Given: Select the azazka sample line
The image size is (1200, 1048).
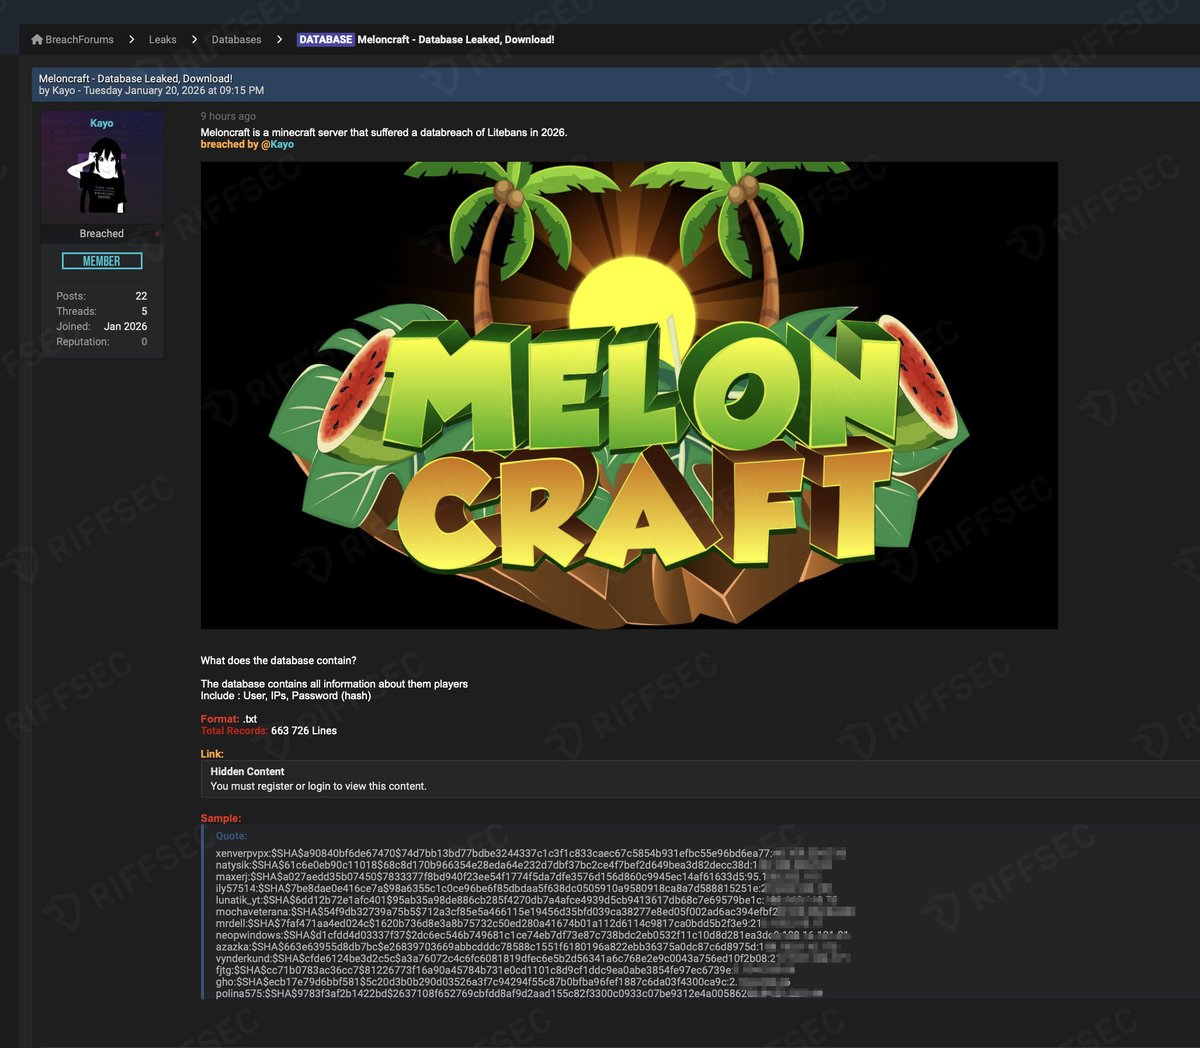Looking at the screenshot, I should pos(527,947).
